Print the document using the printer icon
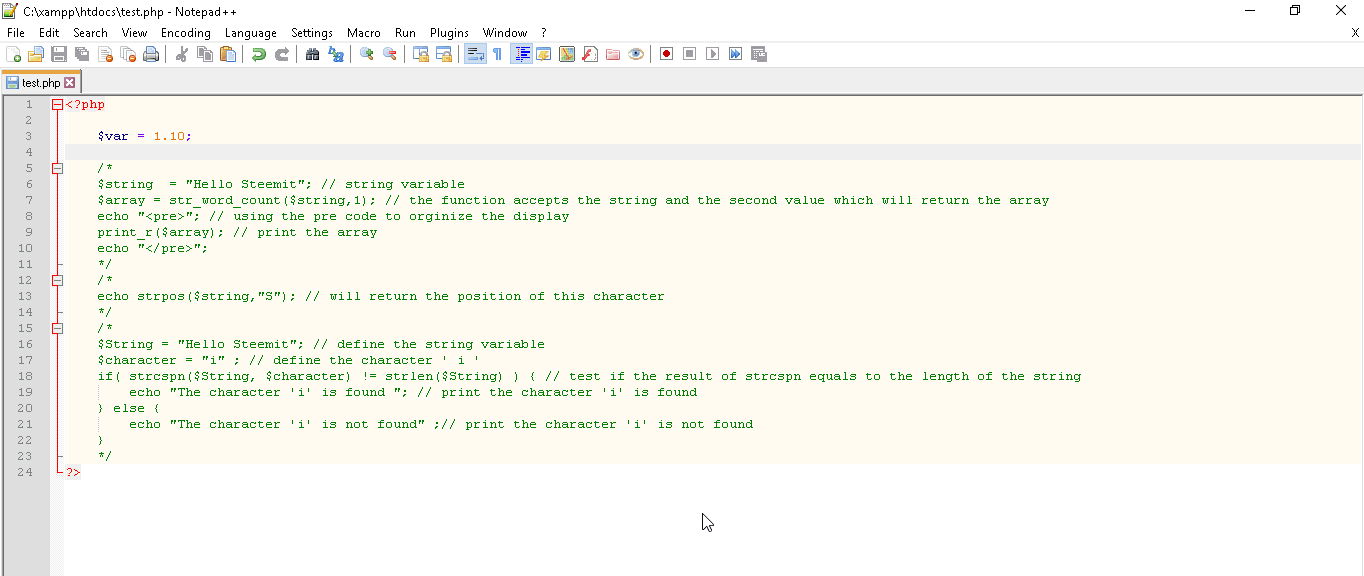 coord(151,54)
